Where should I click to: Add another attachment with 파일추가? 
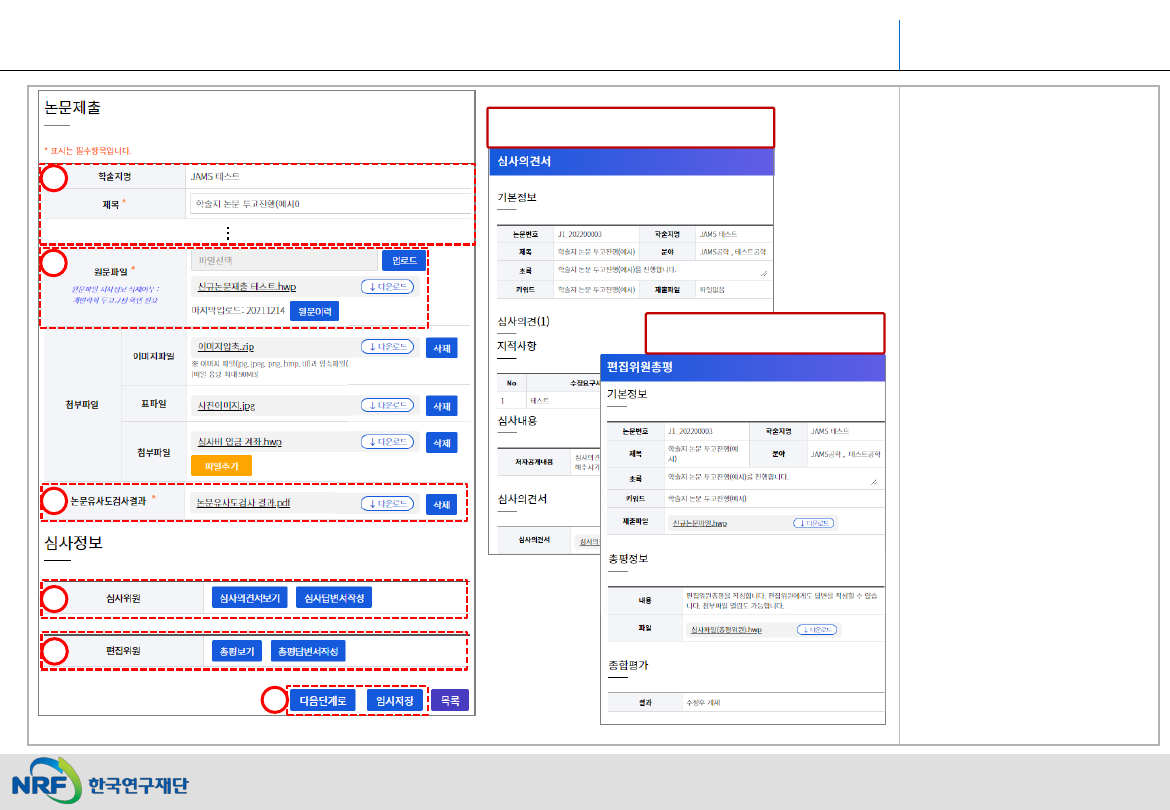click(221, 465)
